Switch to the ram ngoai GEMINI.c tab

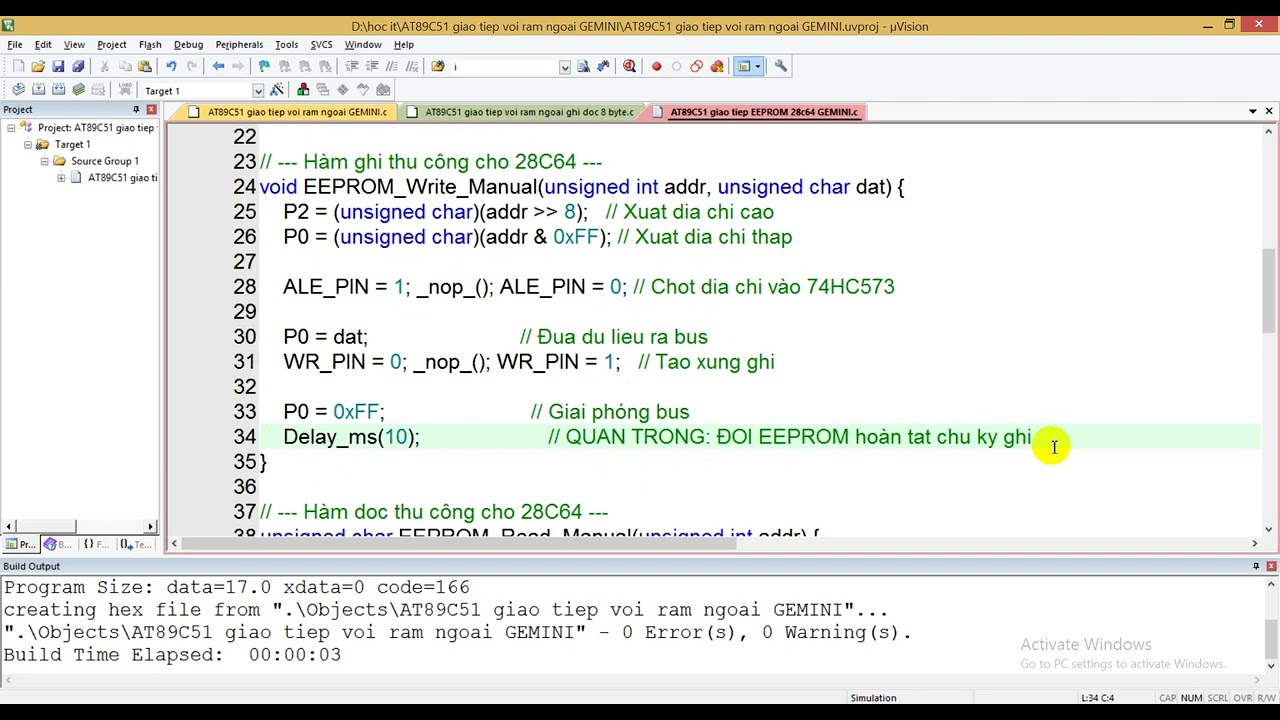[x=288, y=112]
